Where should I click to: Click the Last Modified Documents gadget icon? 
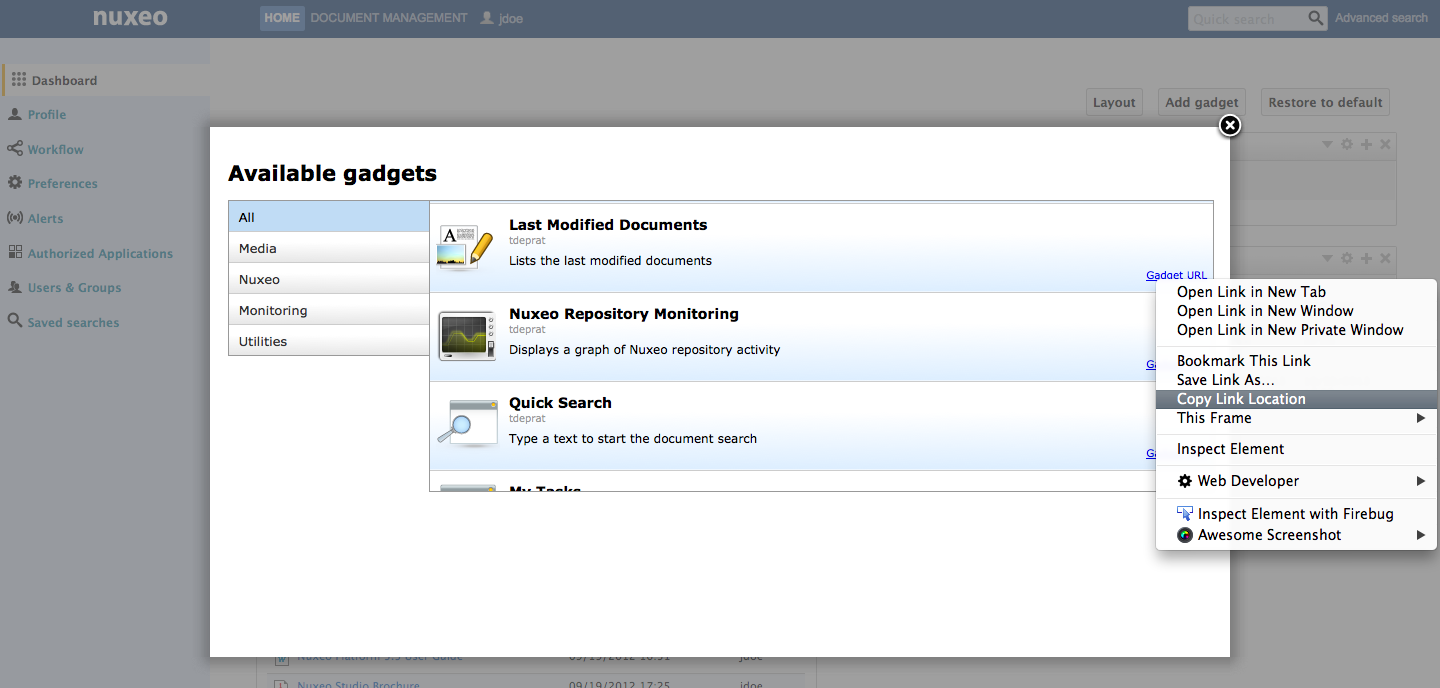coord(466,247)
